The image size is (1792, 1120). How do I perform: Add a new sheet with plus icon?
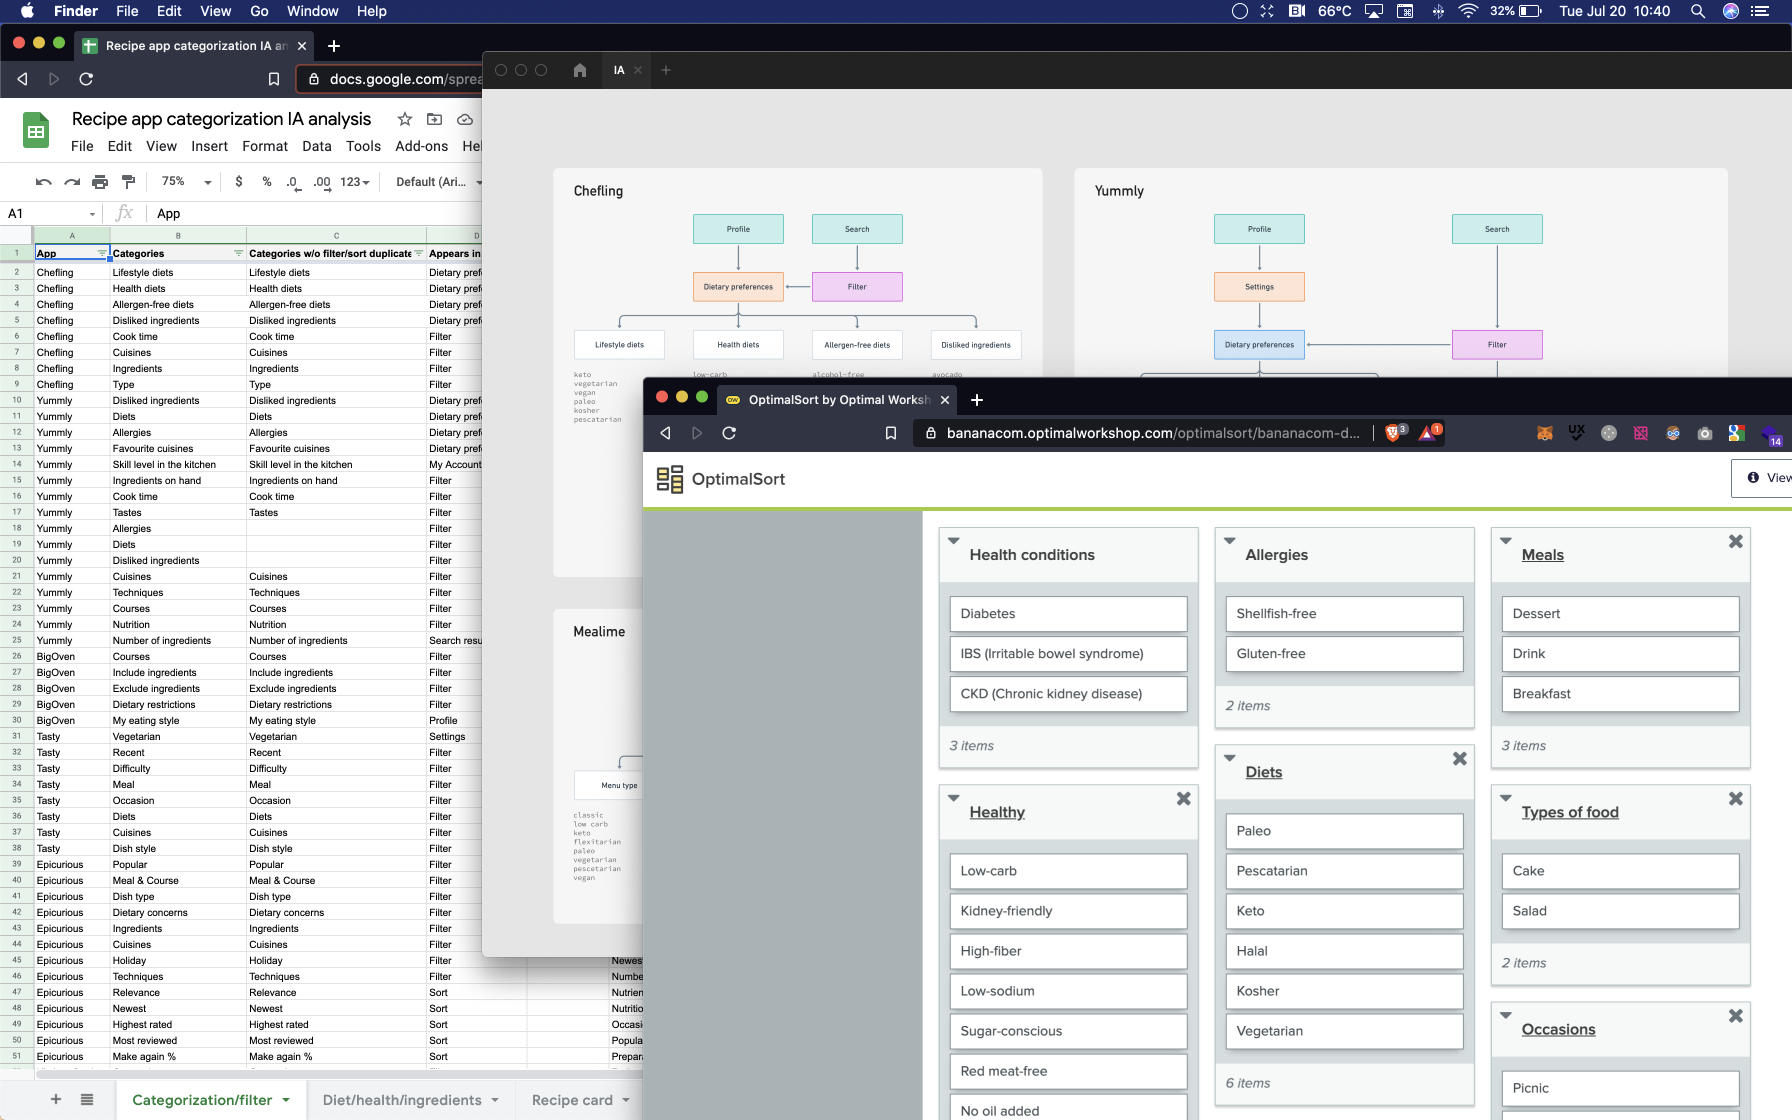56,1099
